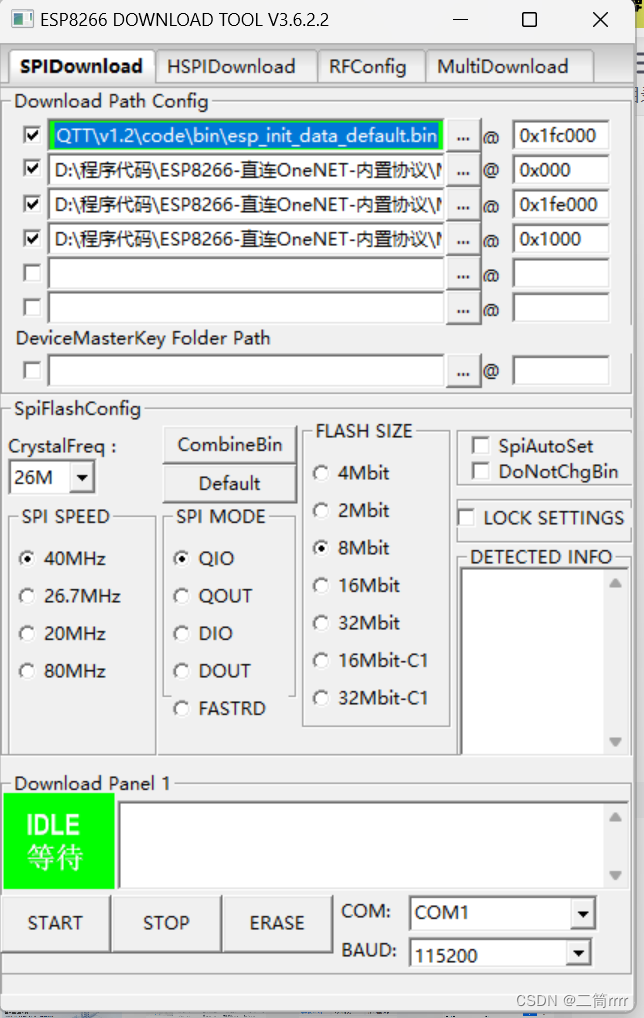This screenshot has height=1018, width=644.
Task: Click the 0x000 address field
Action: pos(561,170)
